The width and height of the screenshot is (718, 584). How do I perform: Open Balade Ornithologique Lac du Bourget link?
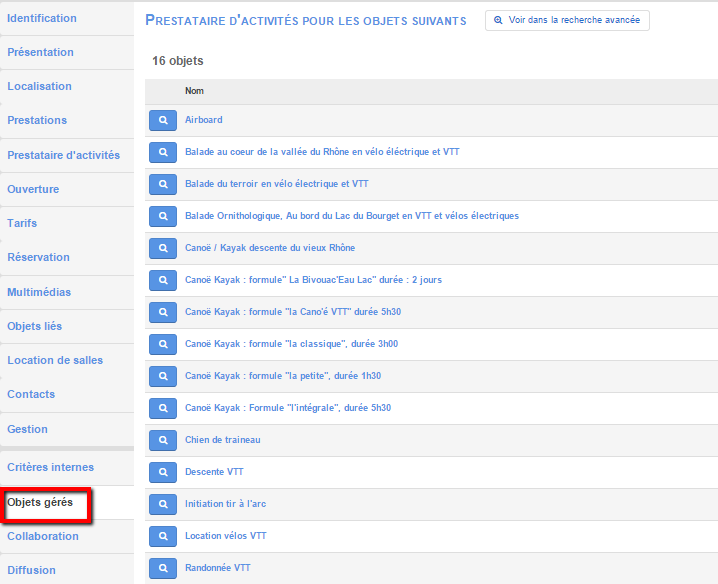point(352,216)
